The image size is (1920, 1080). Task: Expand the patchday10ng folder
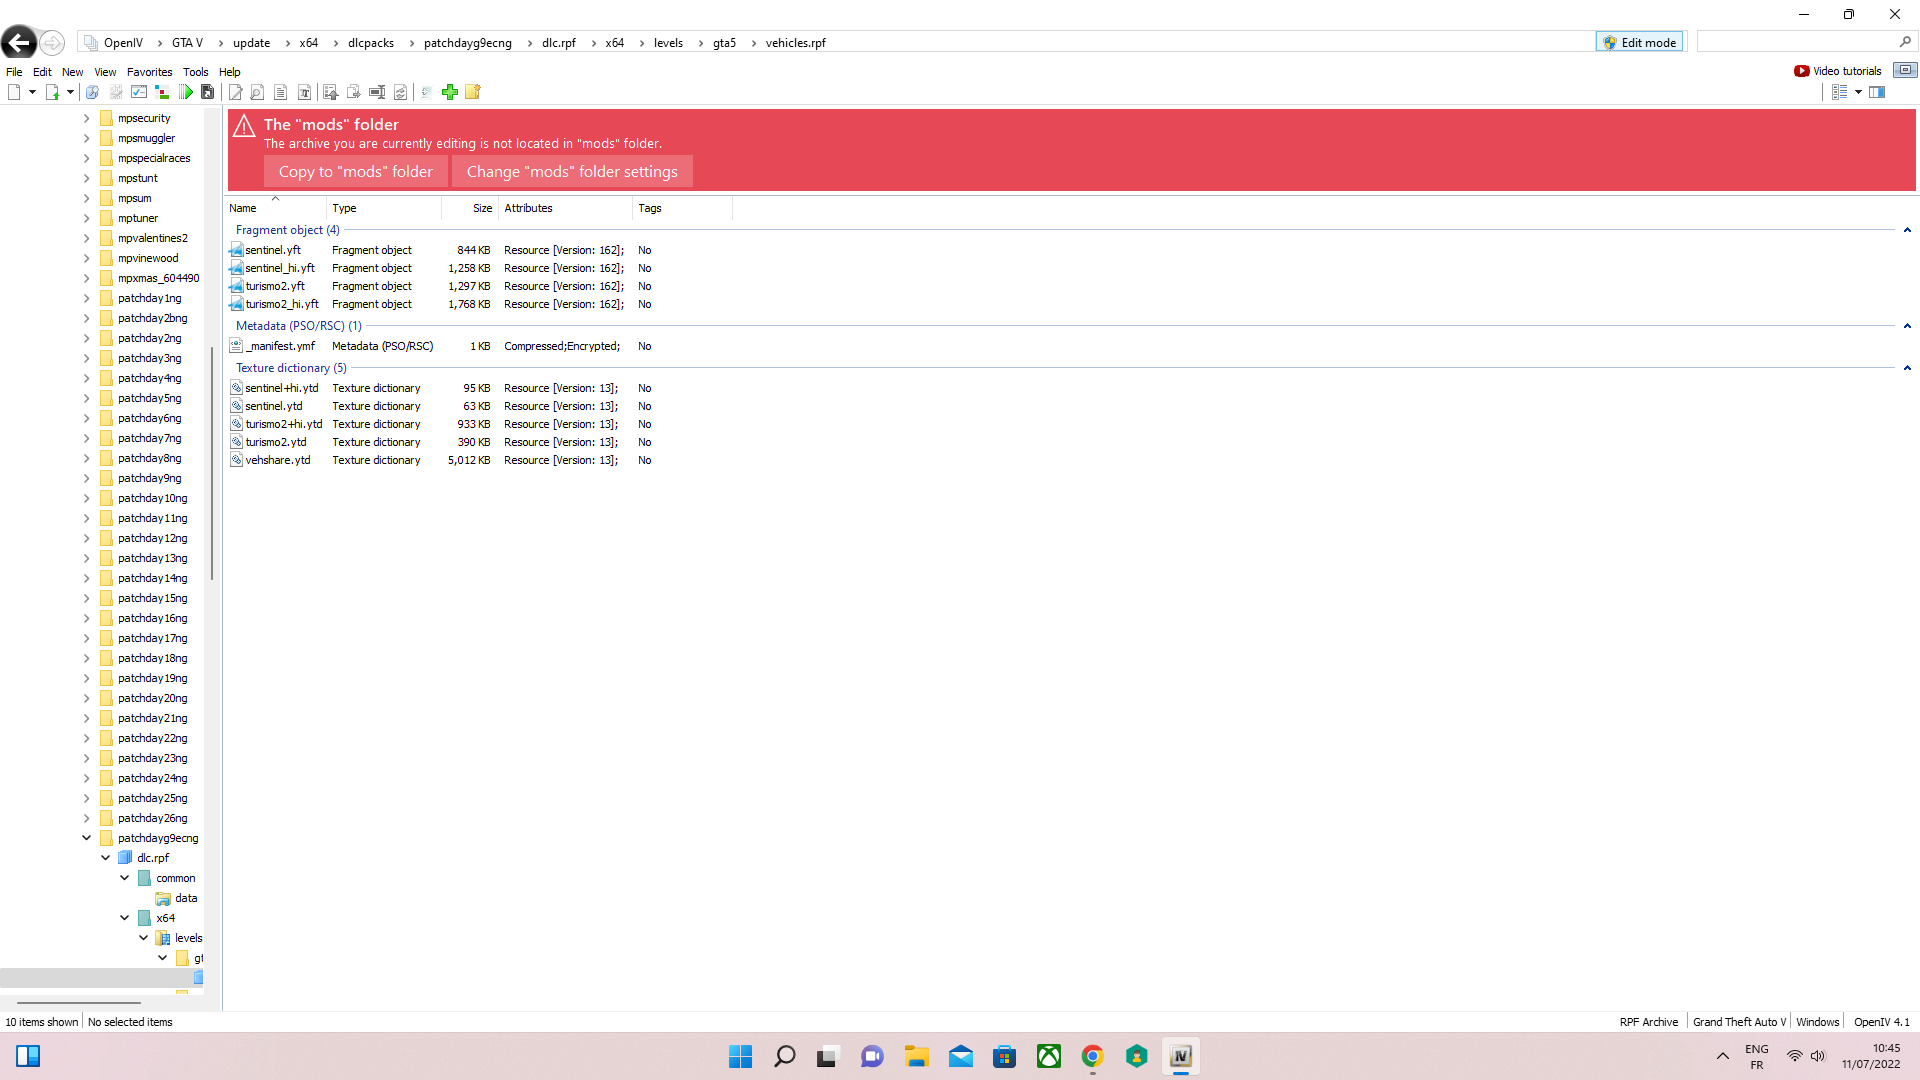pos(87,498)
